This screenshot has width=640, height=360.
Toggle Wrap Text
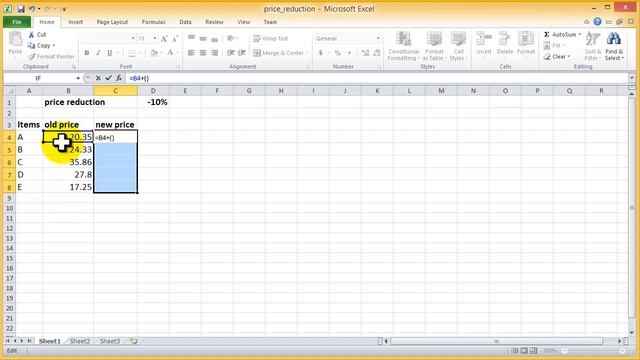271,38
